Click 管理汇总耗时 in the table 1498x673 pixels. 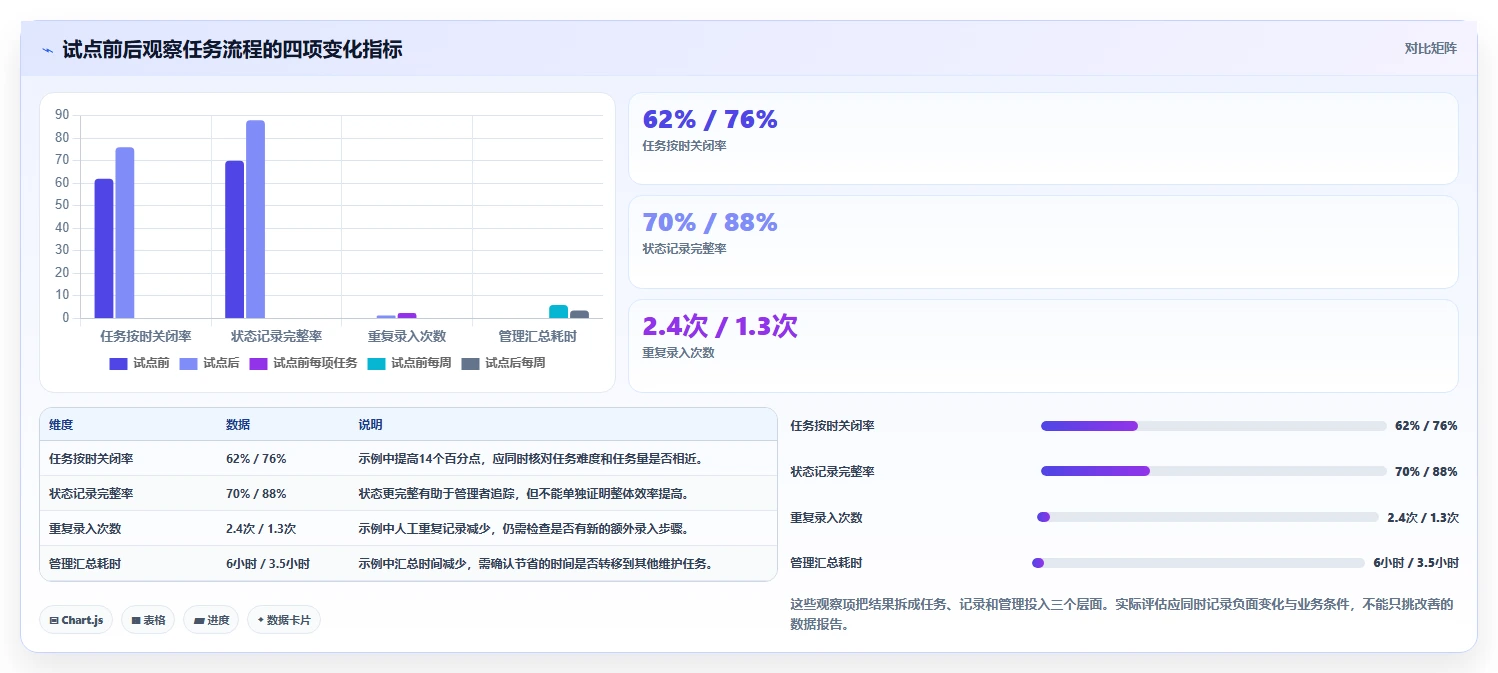coord(85,564)
